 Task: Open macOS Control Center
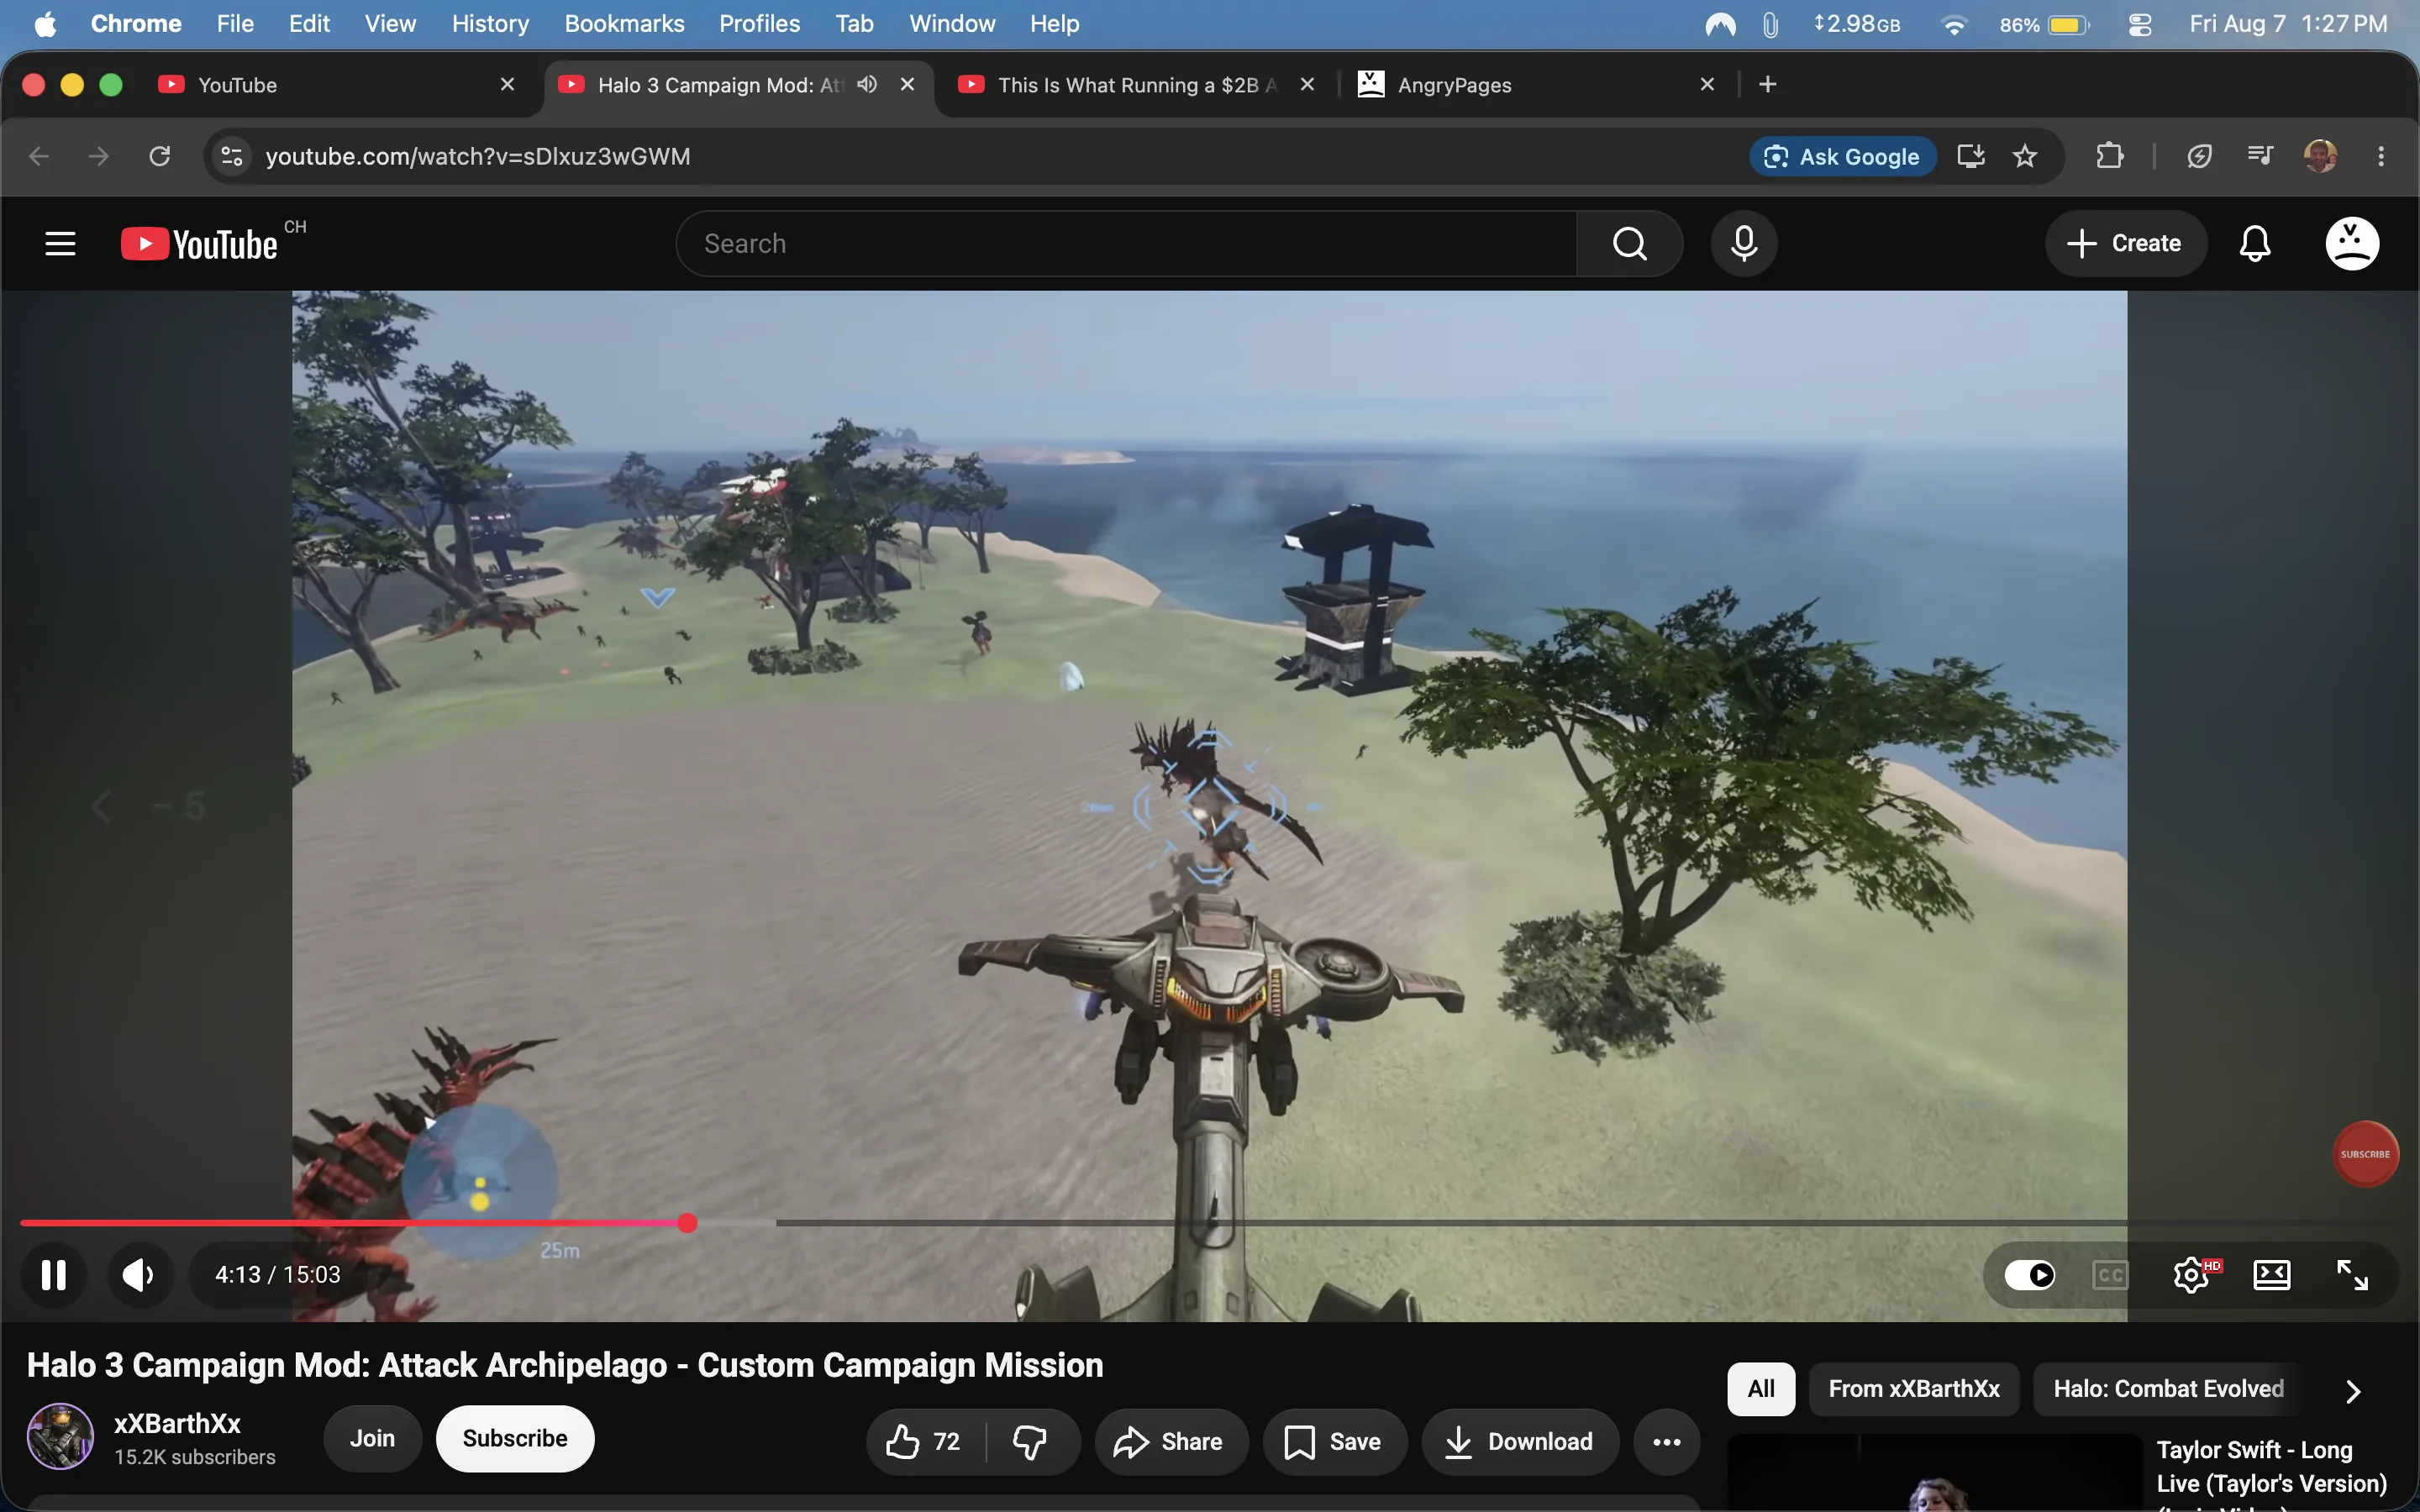point(2139,24)
